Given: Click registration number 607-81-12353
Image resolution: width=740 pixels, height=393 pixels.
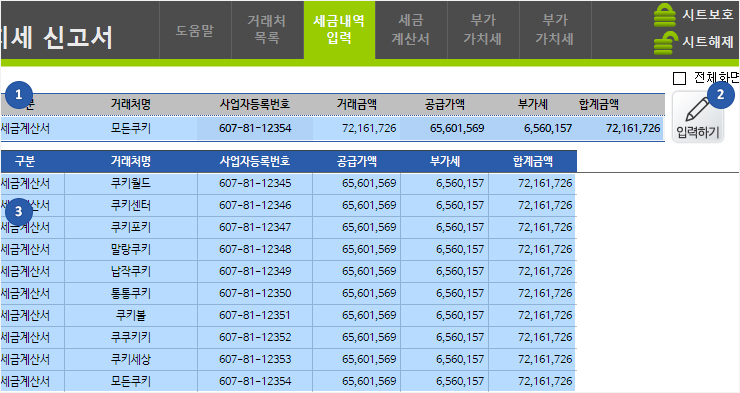Looking at the screenshot, I should tap(255, 360).
